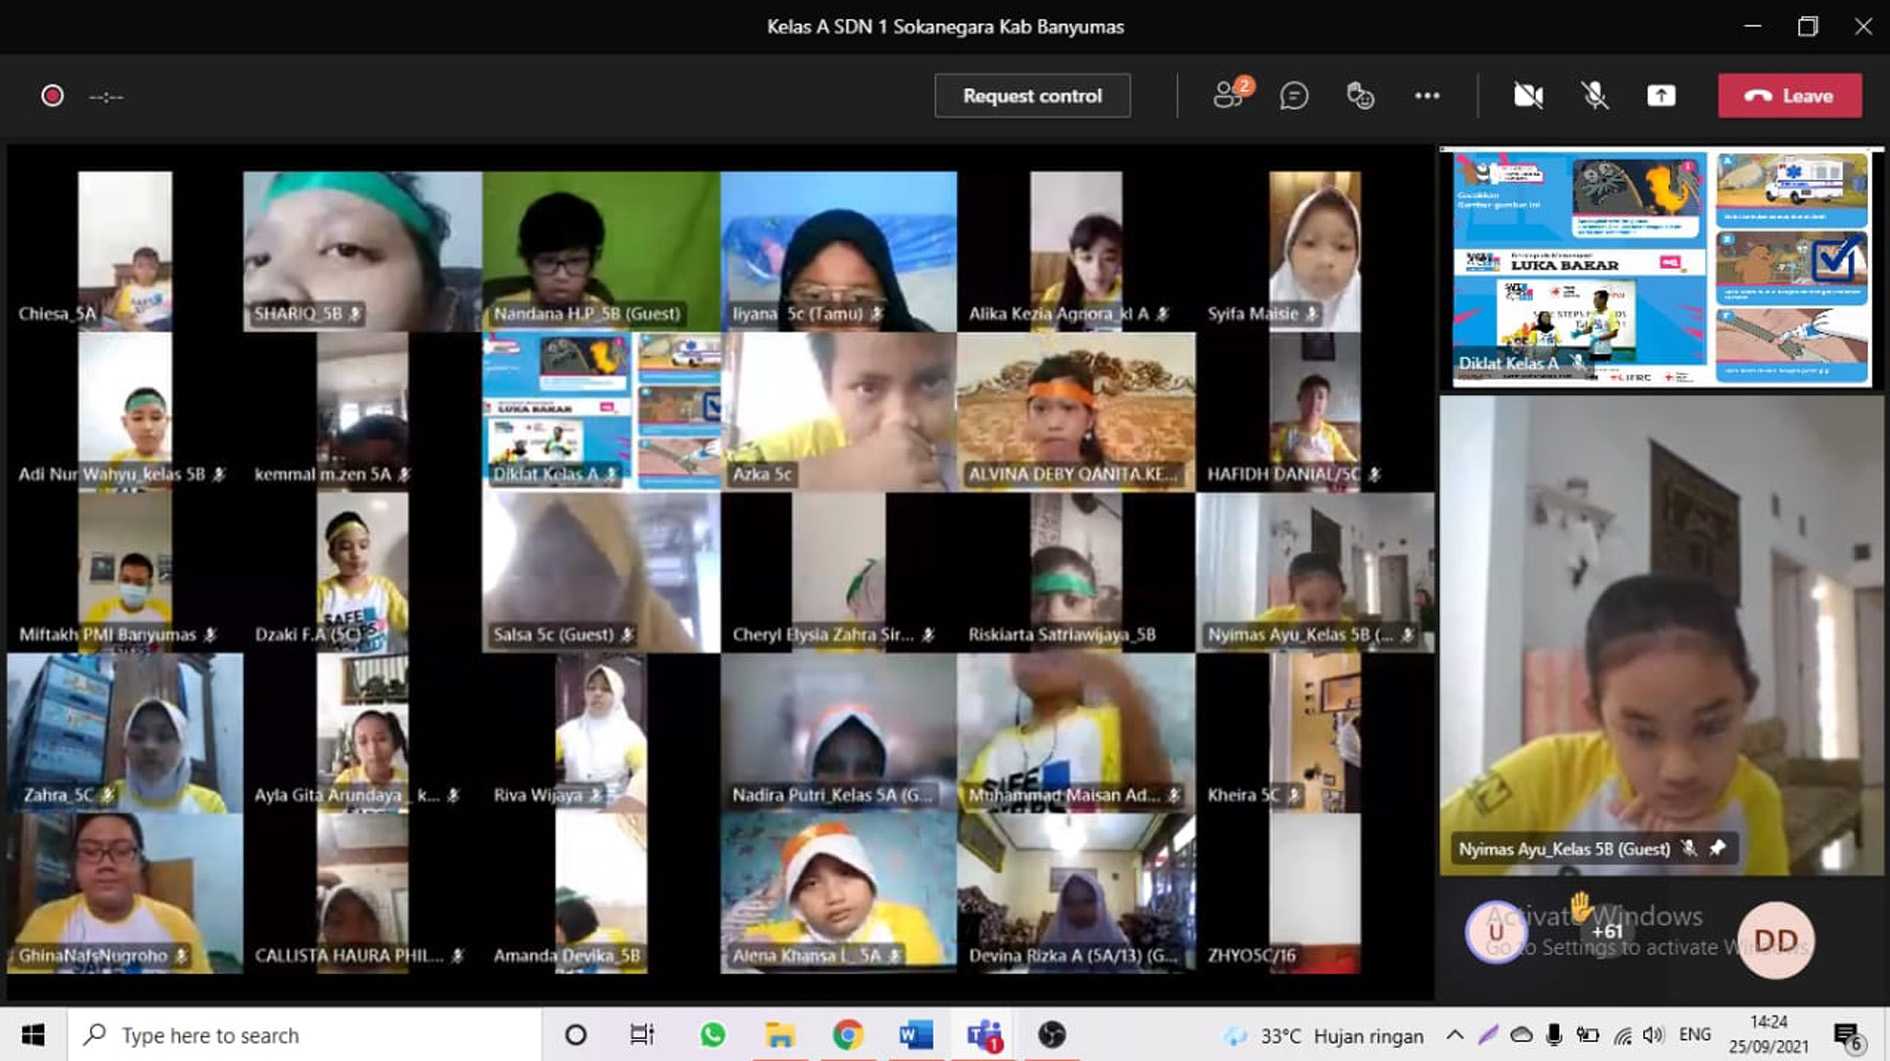This screenshot has height=1061, width=1890.
Task: Click the pin icon on Nyimas Ayu pinned video
Action: click(x=1717, y=848)
